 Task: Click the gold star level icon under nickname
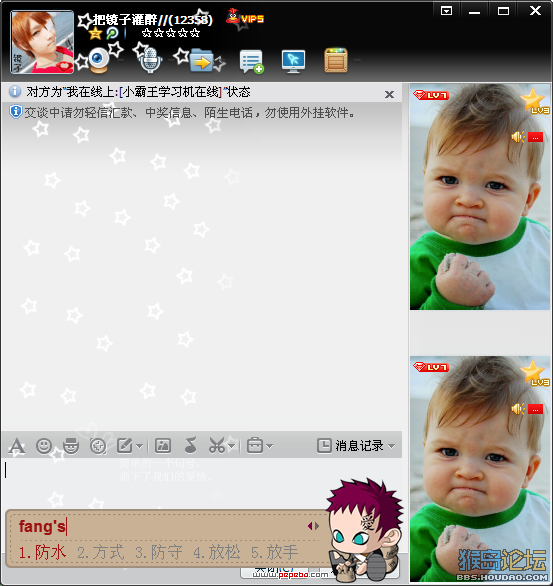click(x=96, y=33)
